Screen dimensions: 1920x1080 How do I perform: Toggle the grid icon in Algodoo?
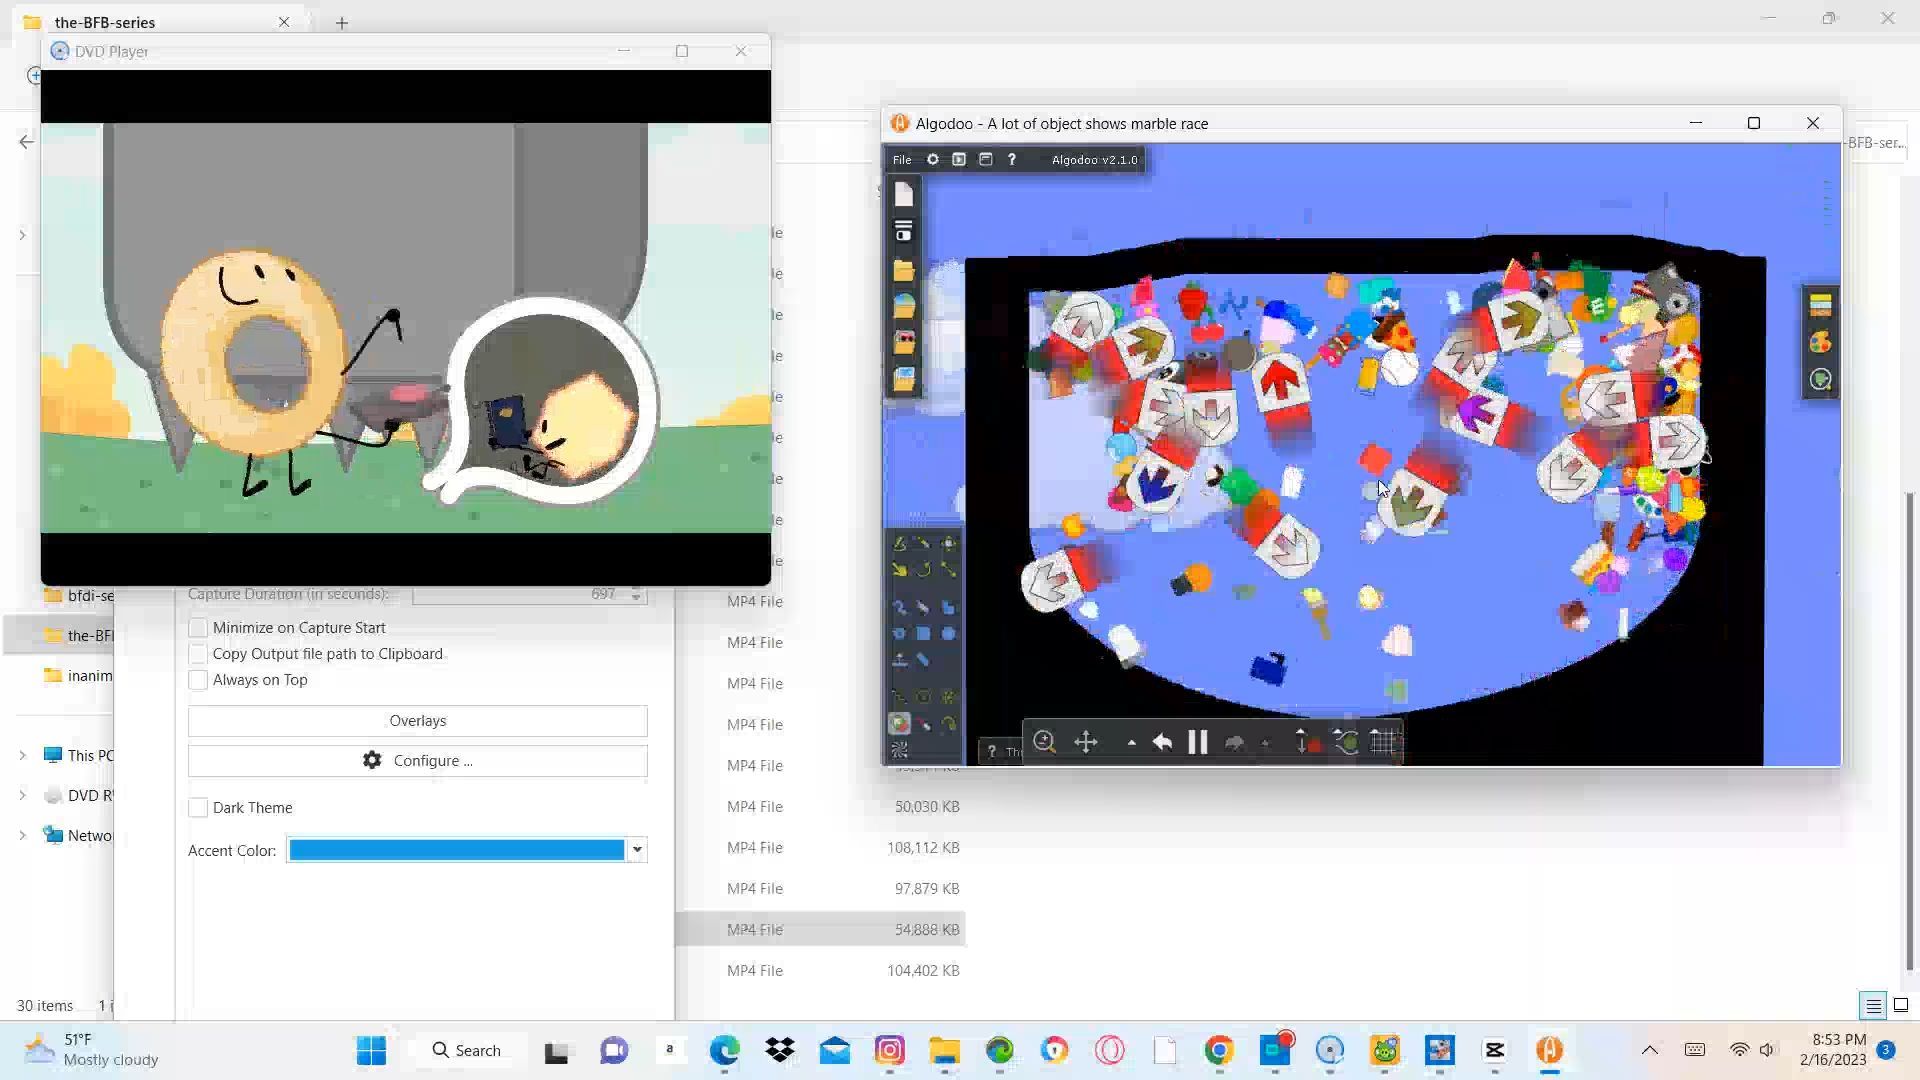(x=1384, y=742)
